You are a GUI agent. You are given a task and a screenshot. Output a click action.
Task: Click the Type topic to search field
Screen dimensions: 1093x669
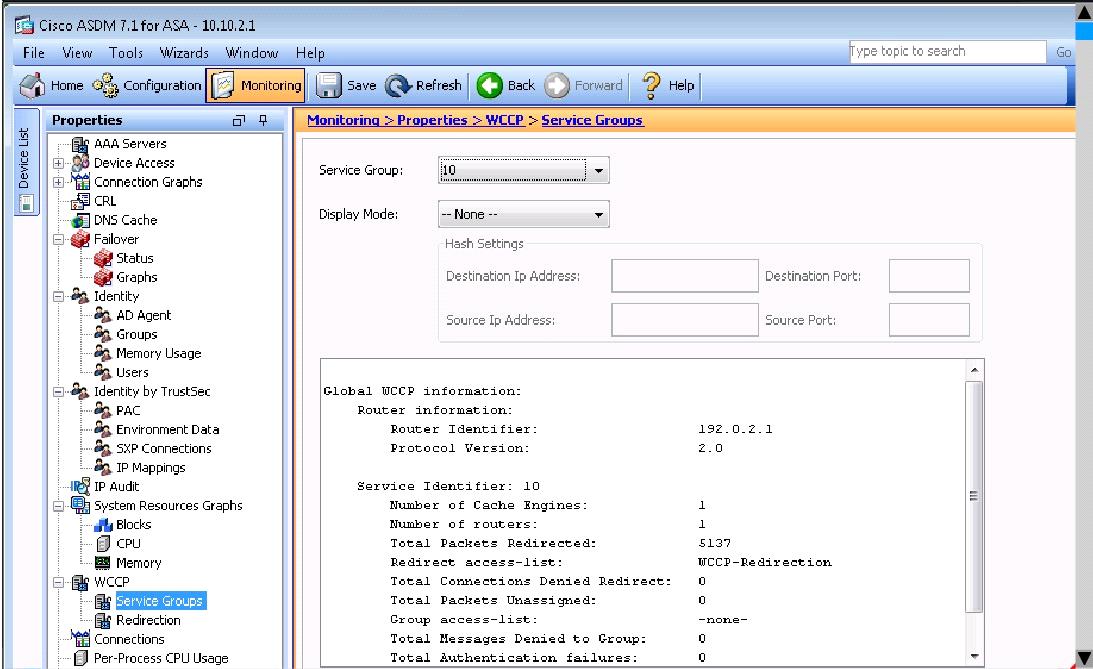[947, 52]
